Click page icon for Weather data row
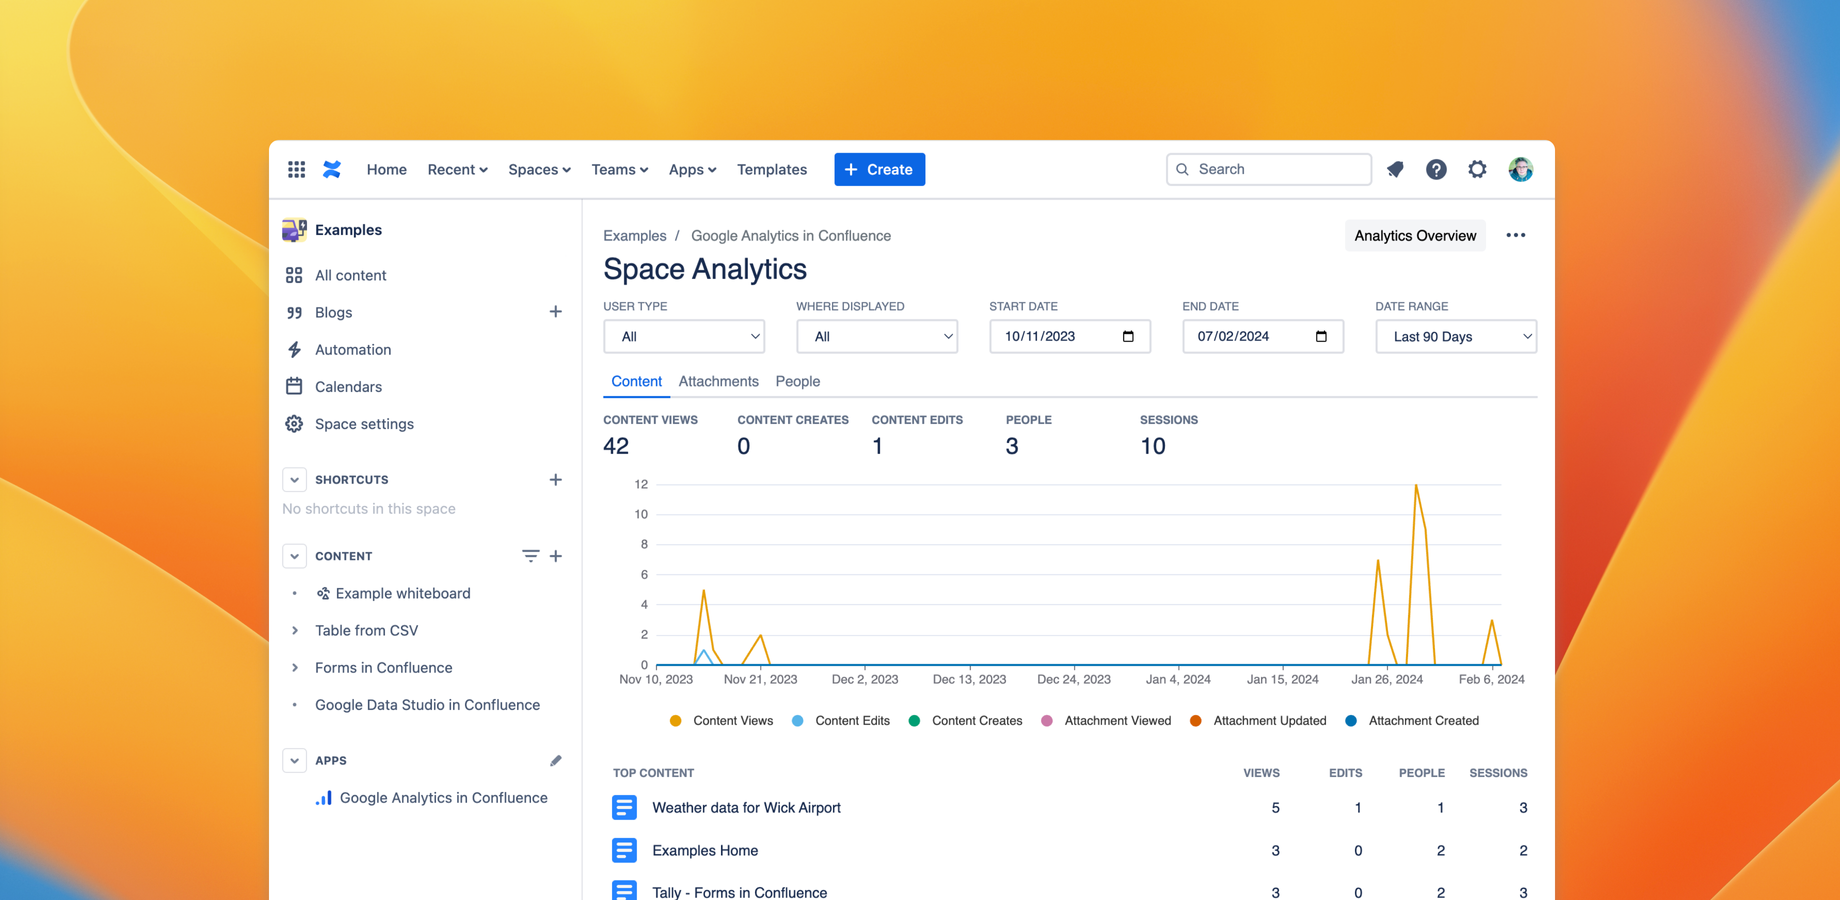The height and width of the screenshot is (900, 1840). (x=624, y=807)
